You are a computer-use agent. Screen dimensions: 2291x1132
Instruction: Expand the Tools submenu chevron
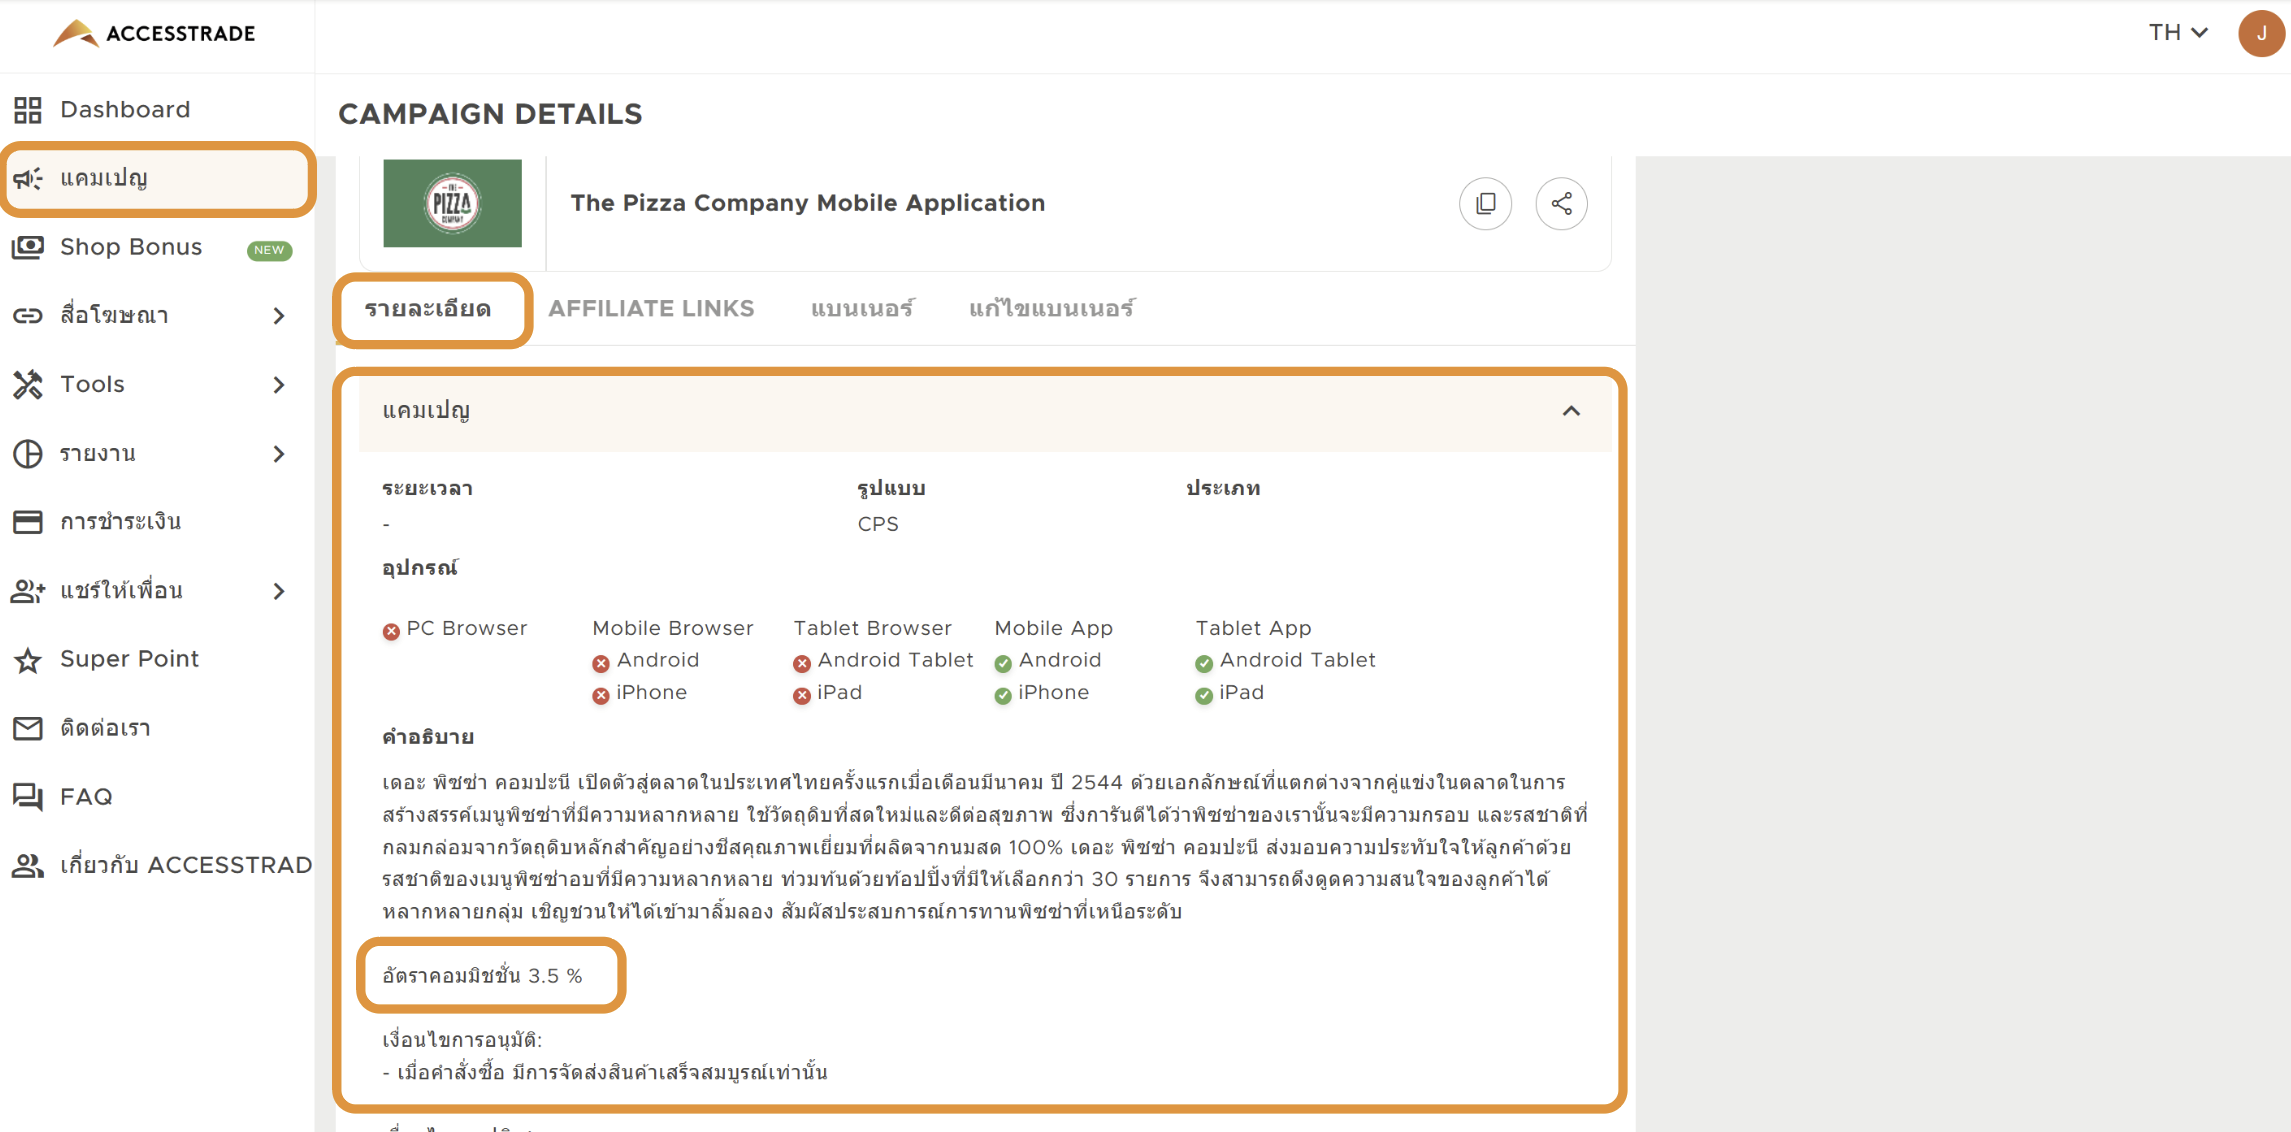pyautogui.click(x=279, y=385)
